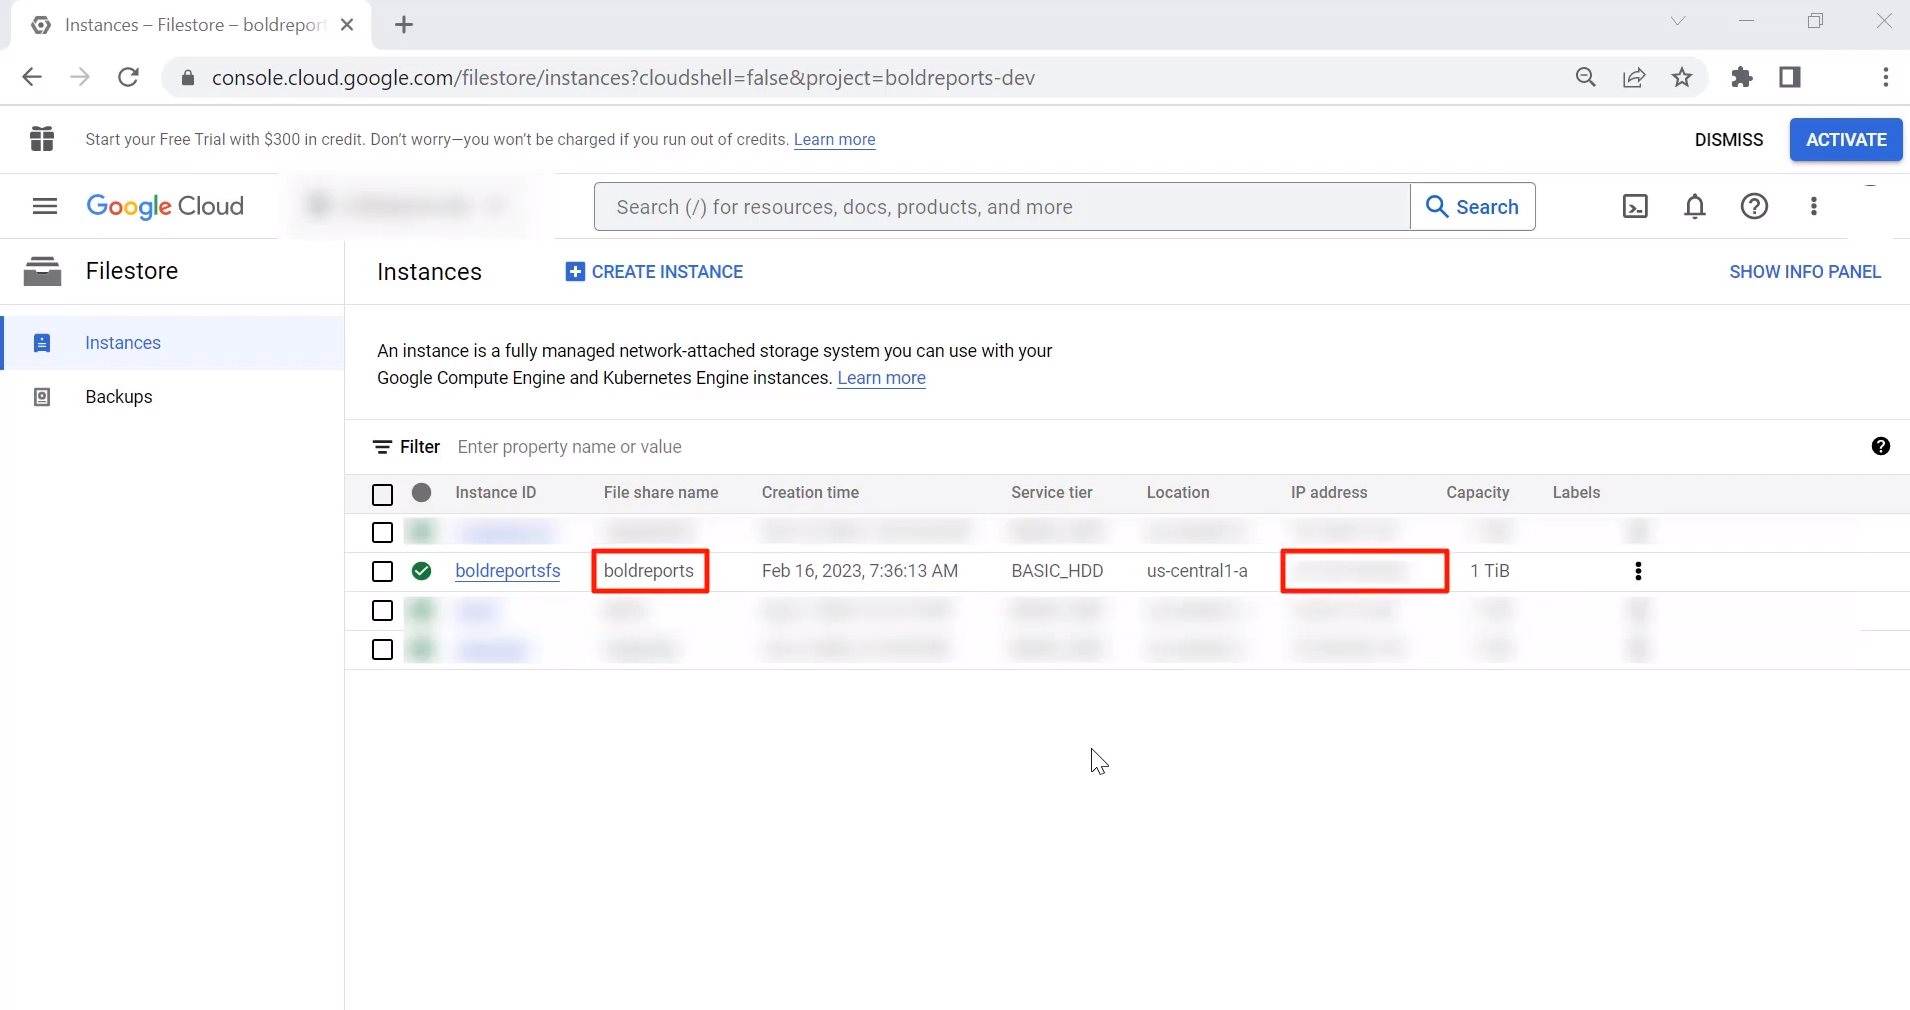The height and width of the screenshot is (1010, 1910).
Task: Expand the browser profile chevron dropdown
Action: pos(1678,21)
